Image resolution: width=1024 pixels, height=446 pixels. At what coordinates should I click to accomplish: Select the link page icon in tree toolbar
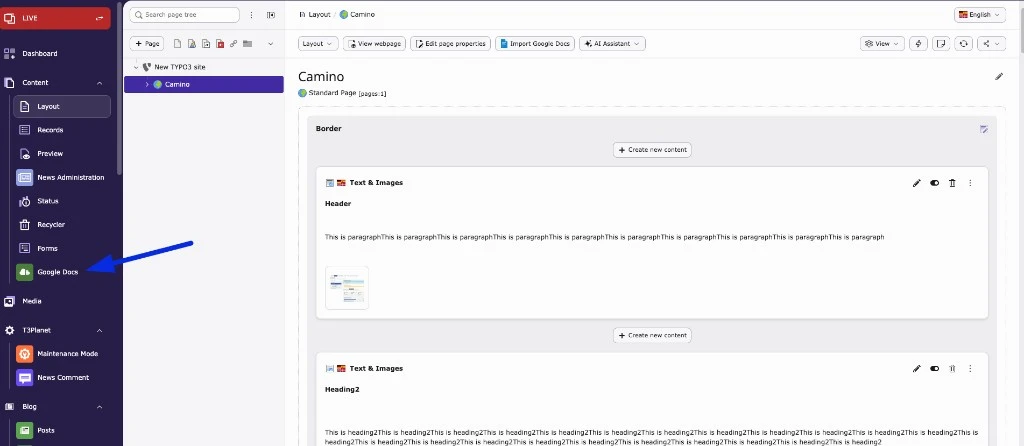pyautogui.click(x=233, y=44)
